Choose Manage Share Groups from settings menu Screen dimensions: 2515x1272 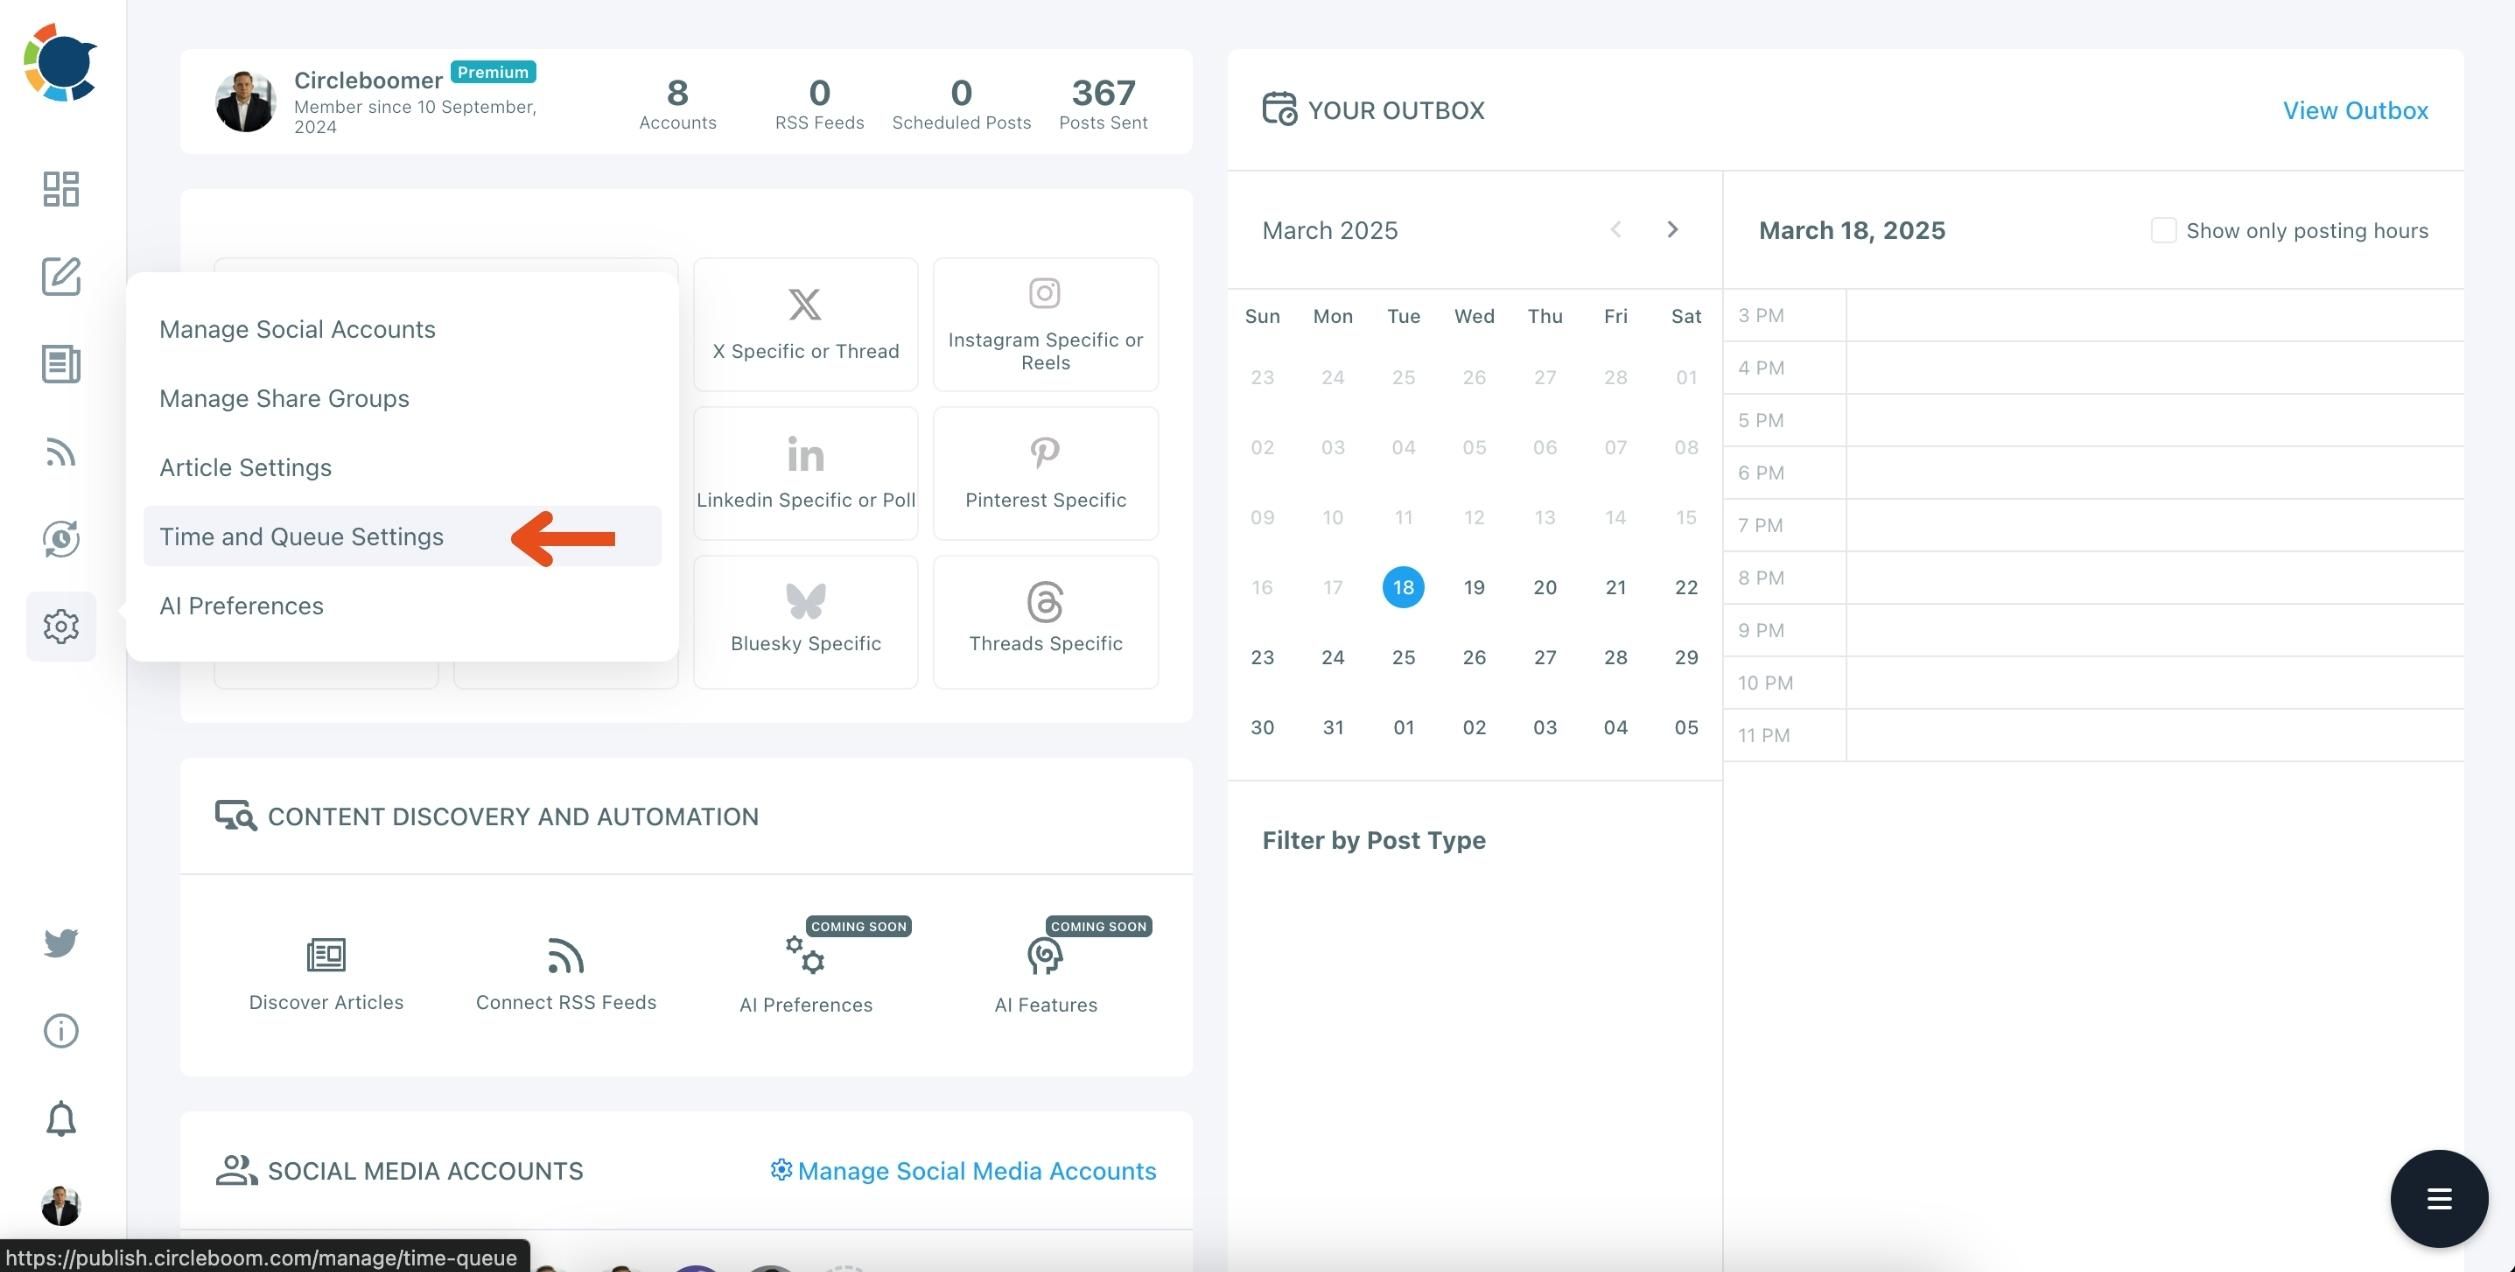(x=402, y=398)
